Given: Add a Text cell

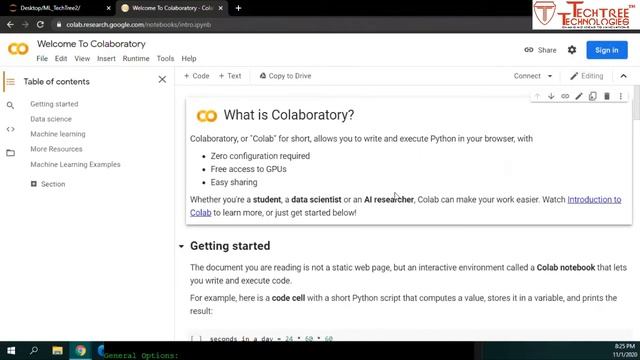Looking at the screenshot, I should click(230, 76).
